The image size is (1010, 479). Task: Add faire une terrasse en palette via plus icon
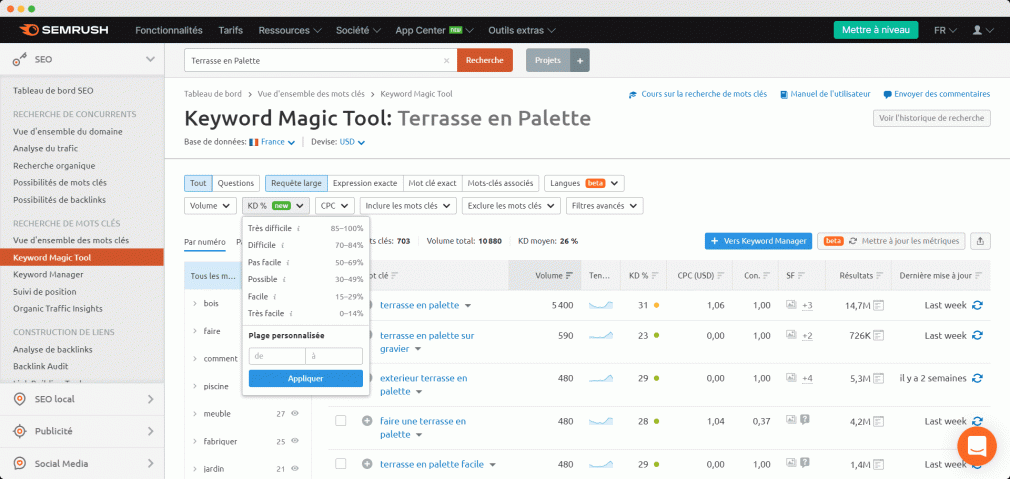point(367,421)
